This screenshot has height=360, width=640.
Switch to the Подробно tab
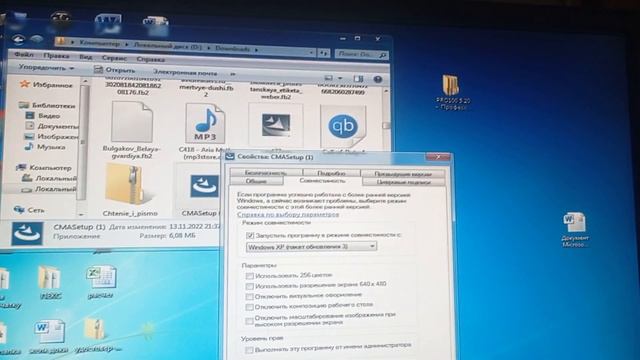(331, 173)
